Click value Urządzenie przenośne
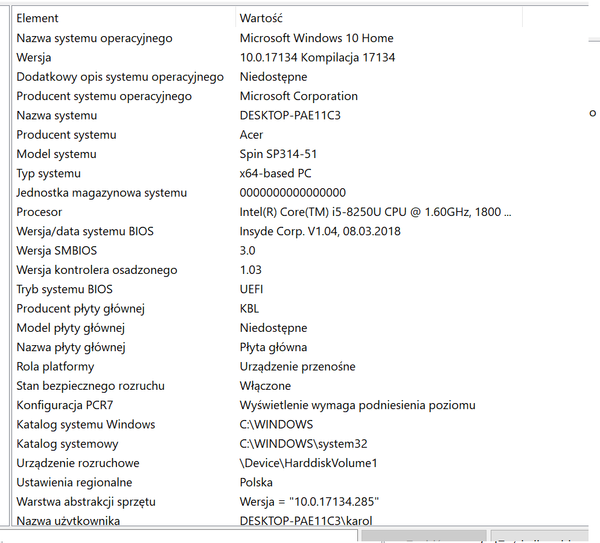600x543 pixels. click(297, 367)
